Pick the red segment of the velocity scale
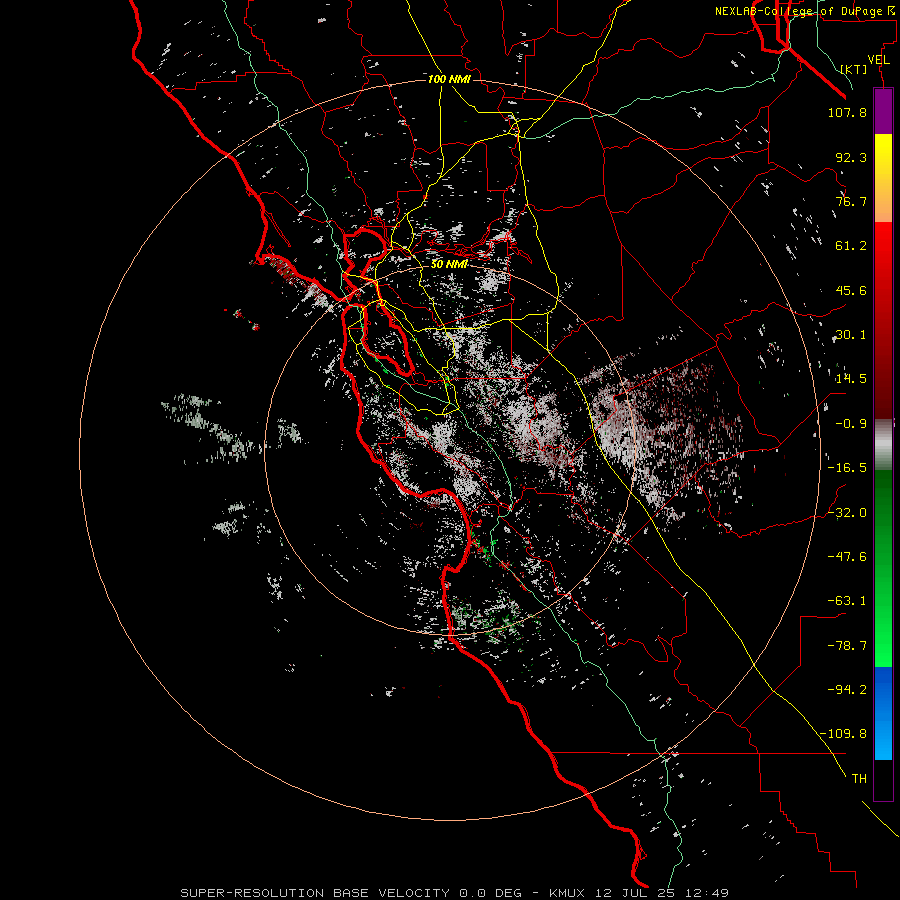Viewport: 900px width, 900px height. pyautogui.click(x=883, y=320)
